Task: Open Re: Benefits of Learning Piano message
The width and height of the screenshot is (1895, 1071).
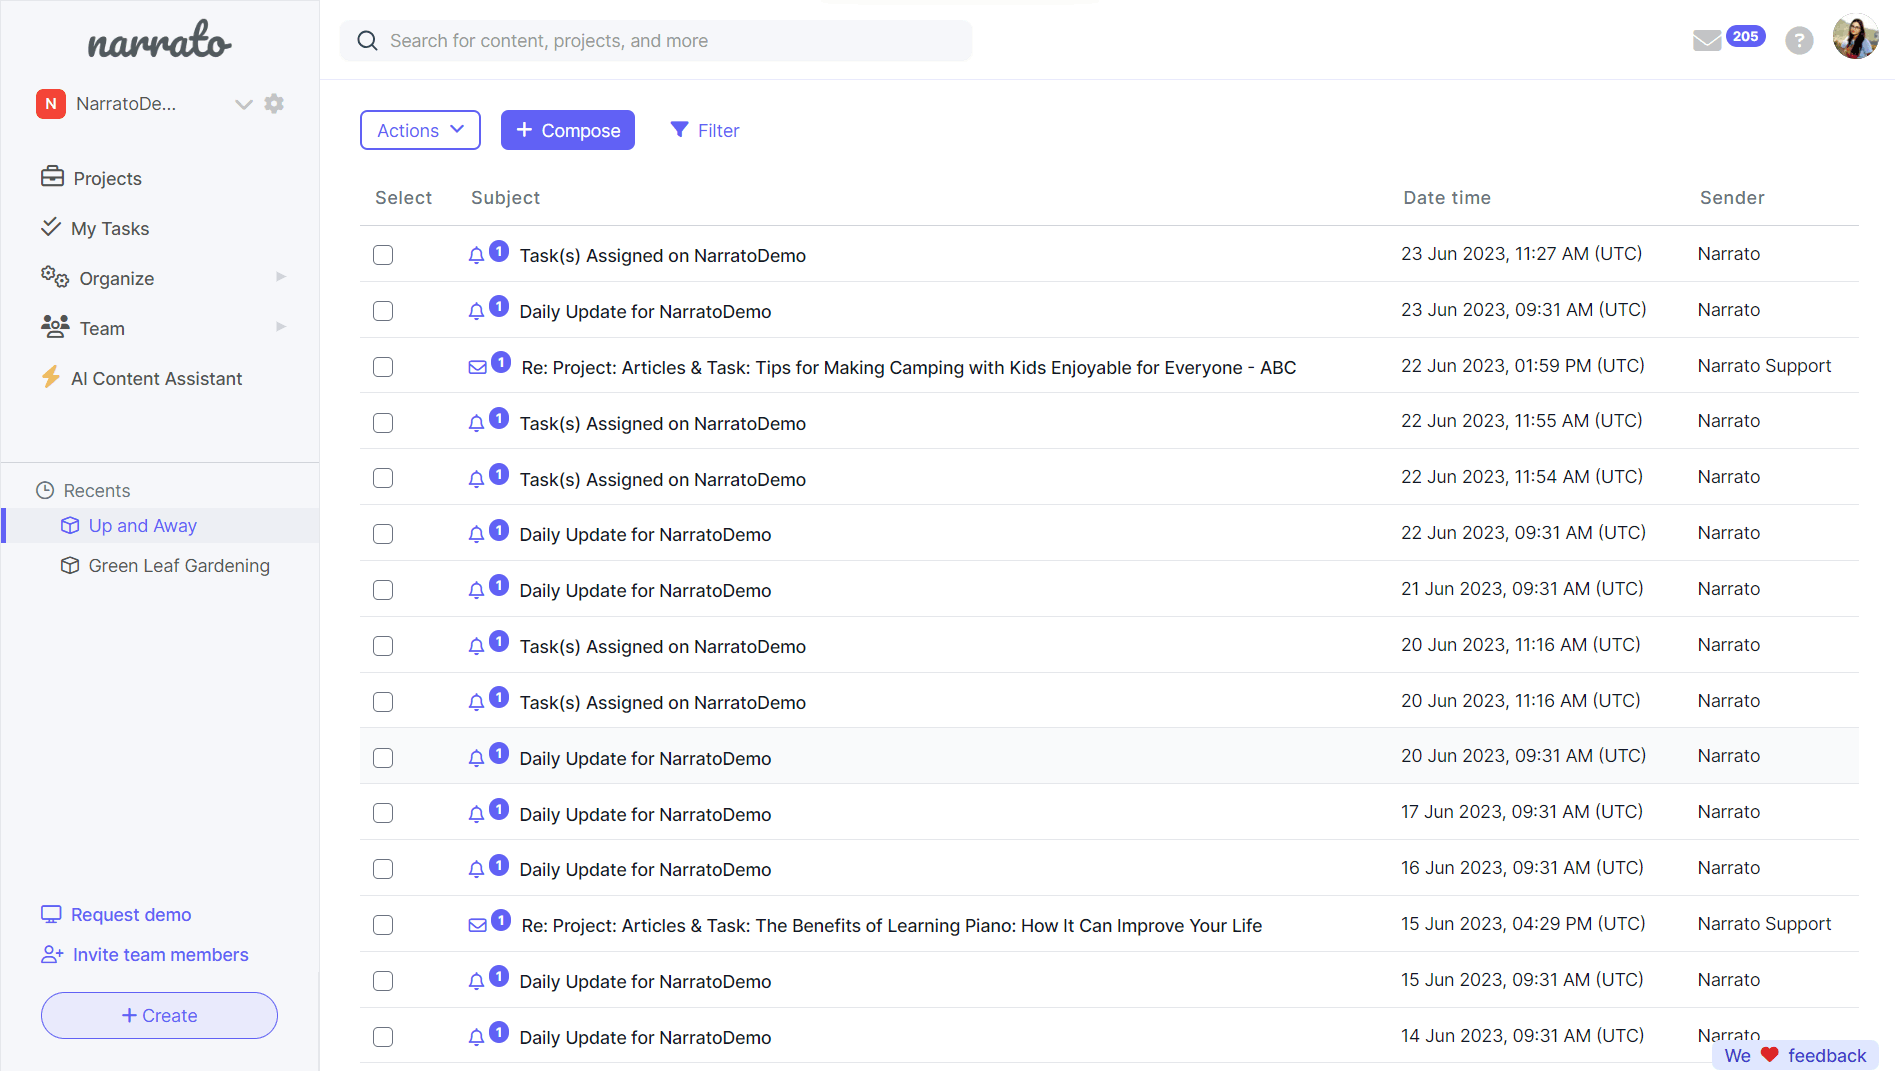Action: 891,925
